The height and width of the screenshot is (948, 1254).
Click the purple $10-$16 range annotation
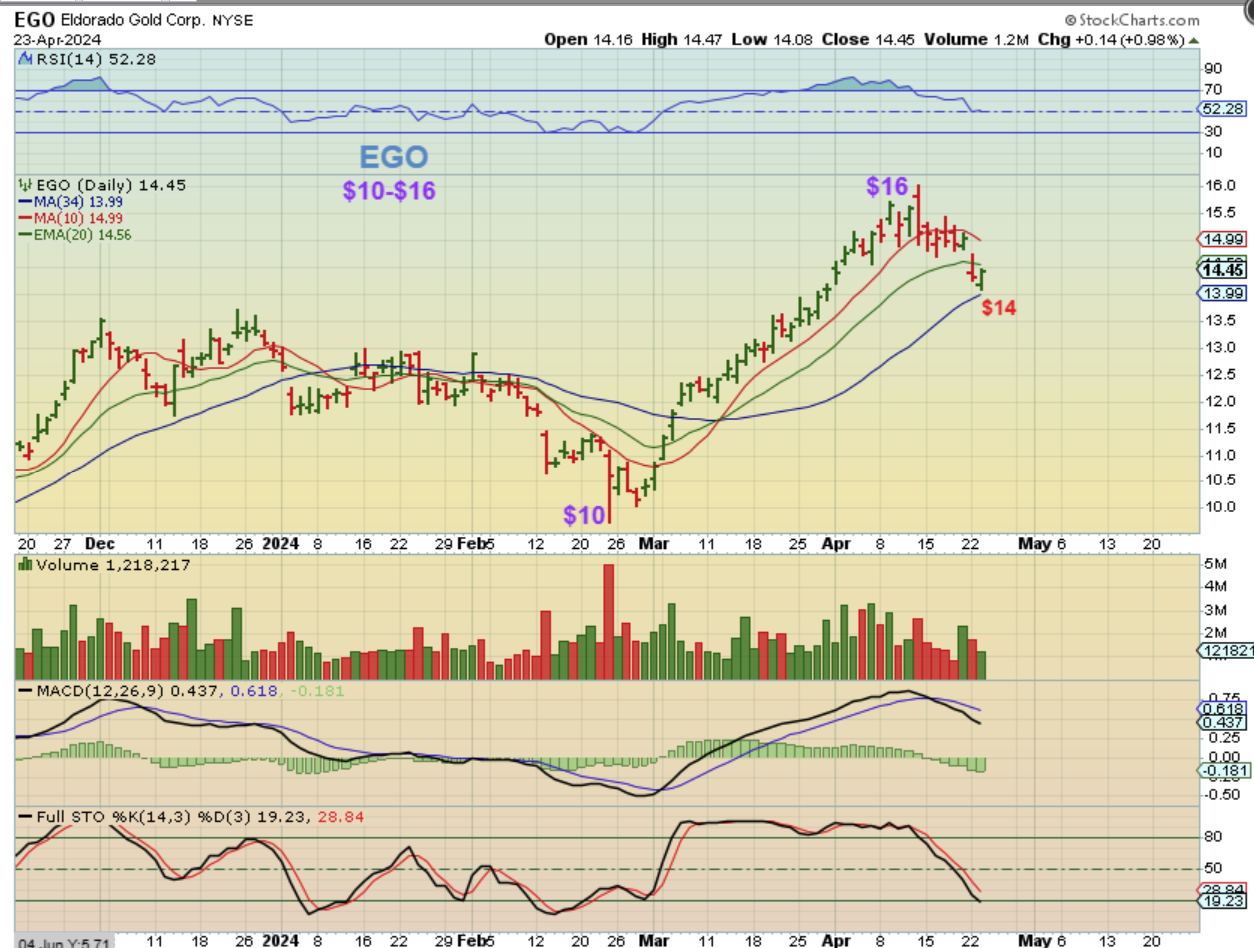pos(389,191)
